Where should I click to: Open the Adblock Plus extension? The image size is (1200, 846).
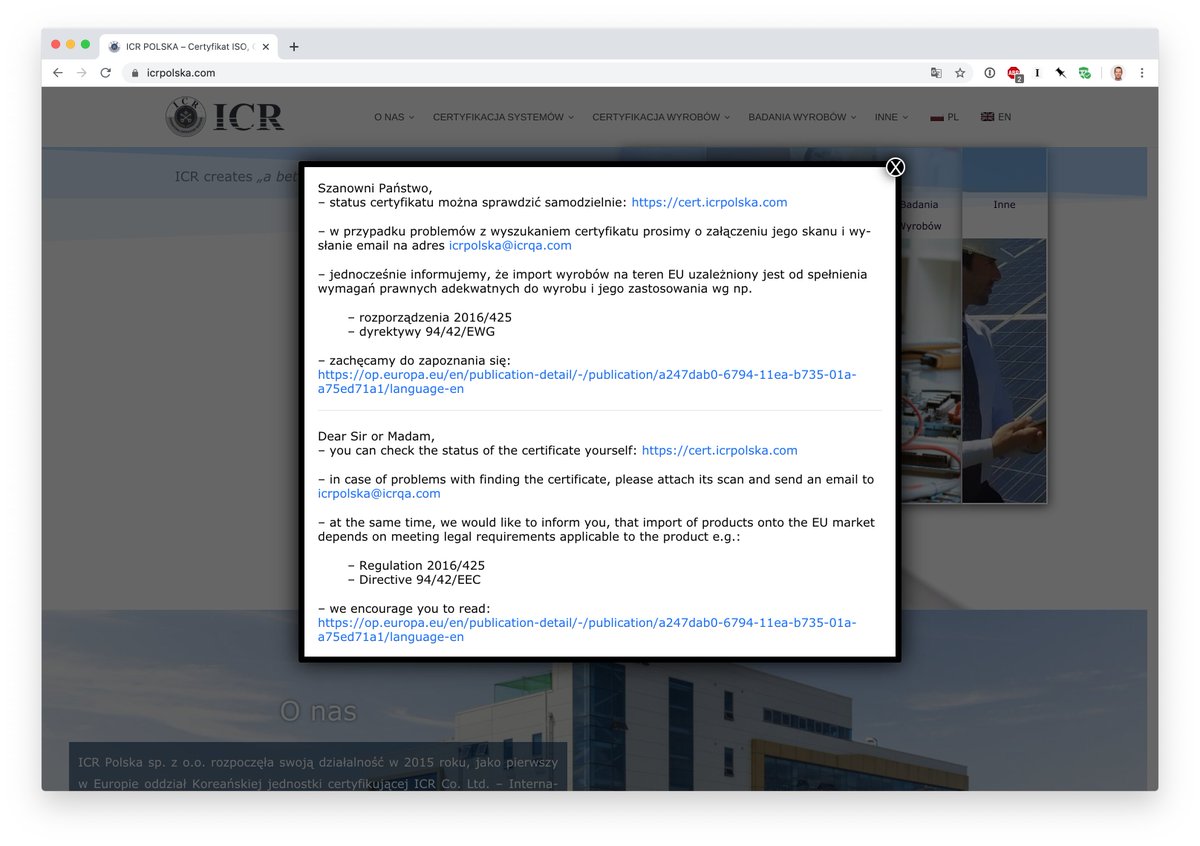coord(1014,73)
